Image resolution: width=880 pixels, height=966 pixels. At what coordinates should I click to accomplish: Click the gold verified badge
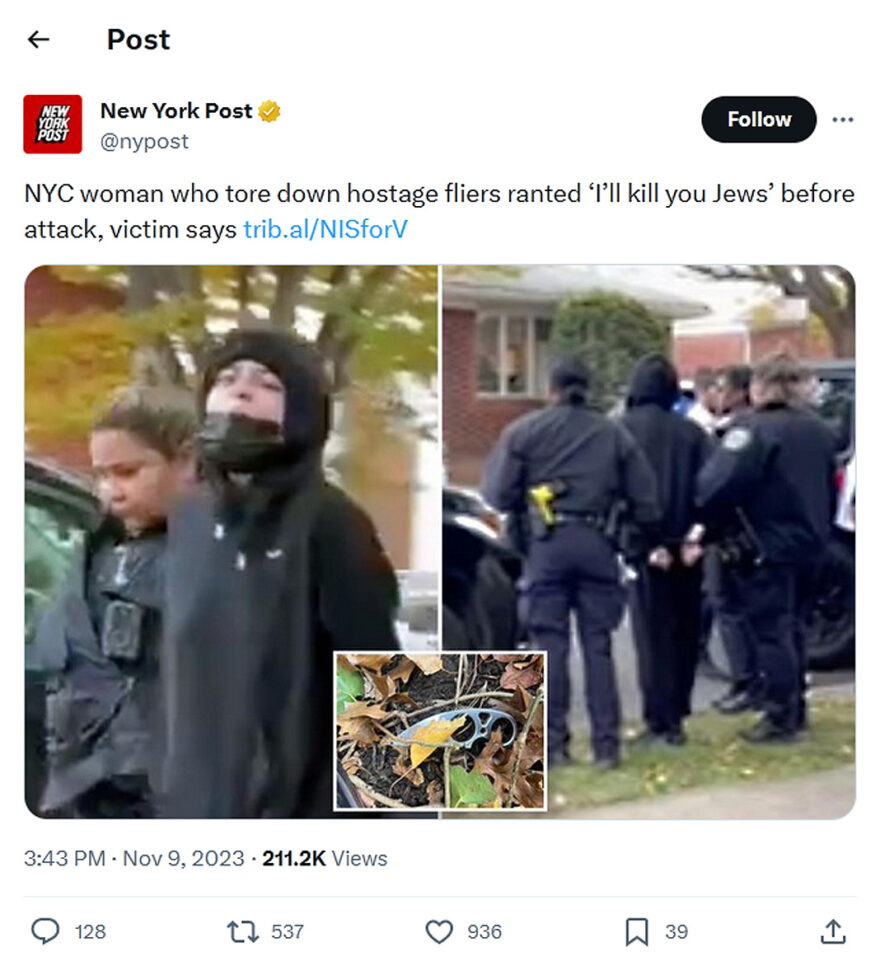269,111
